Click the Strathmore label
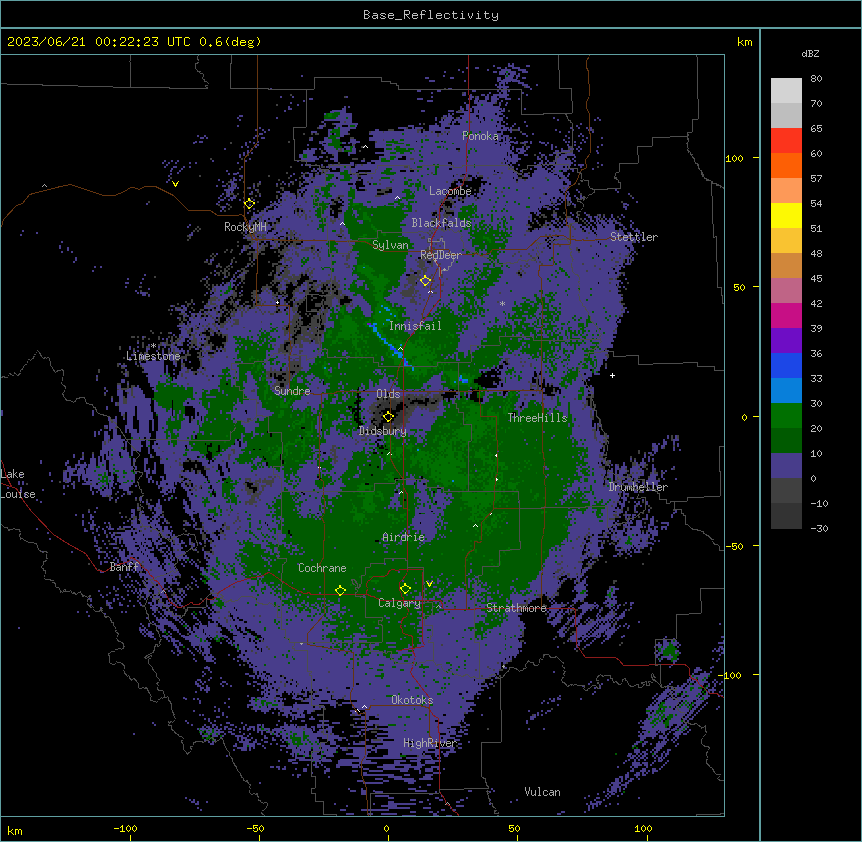This screenshot has height=842, width=862. pos(516,608)
